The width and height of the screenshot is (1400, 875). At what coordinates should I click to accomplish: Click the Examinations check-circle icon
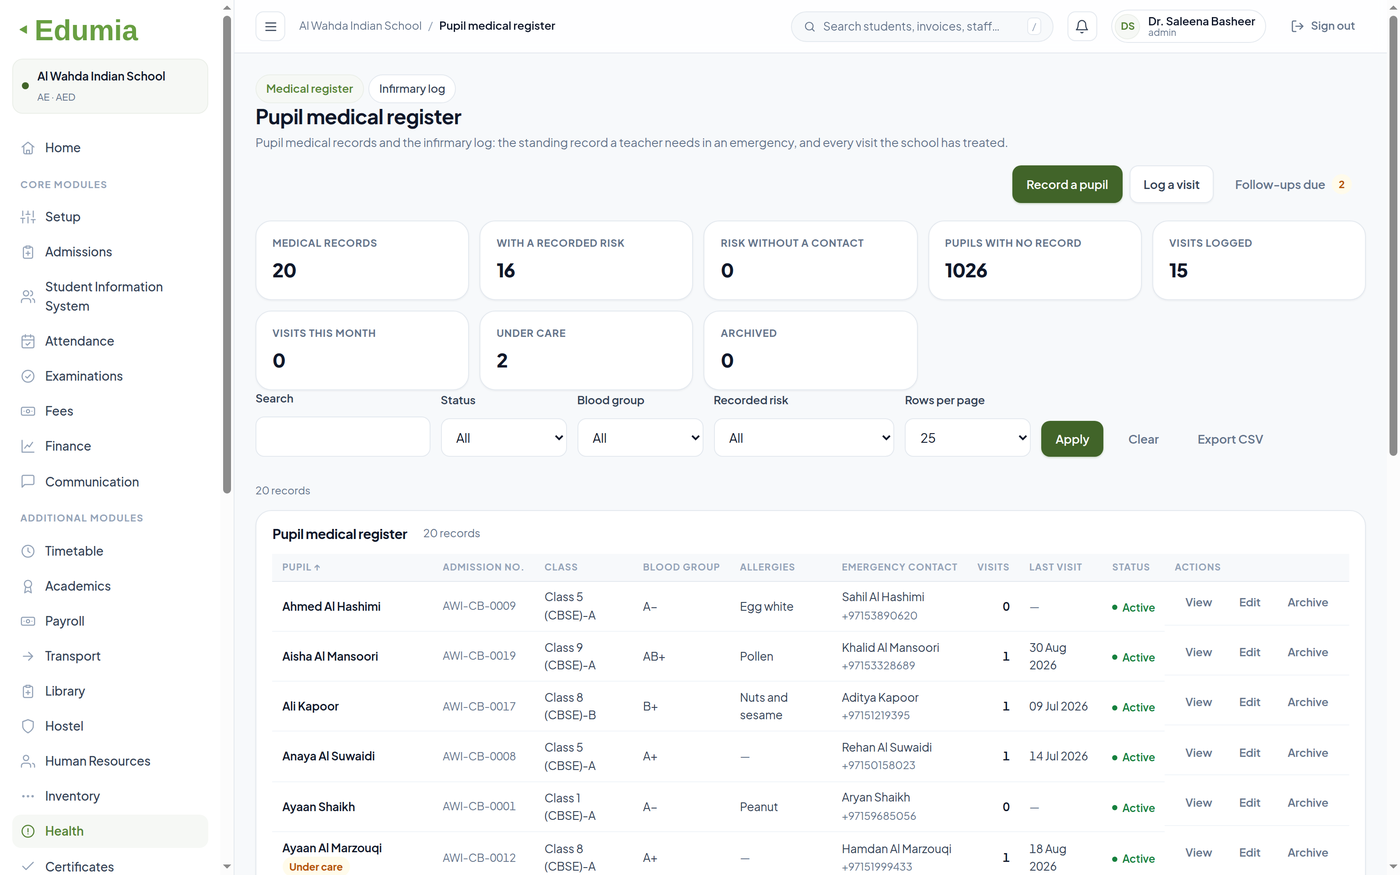(28, 376)
